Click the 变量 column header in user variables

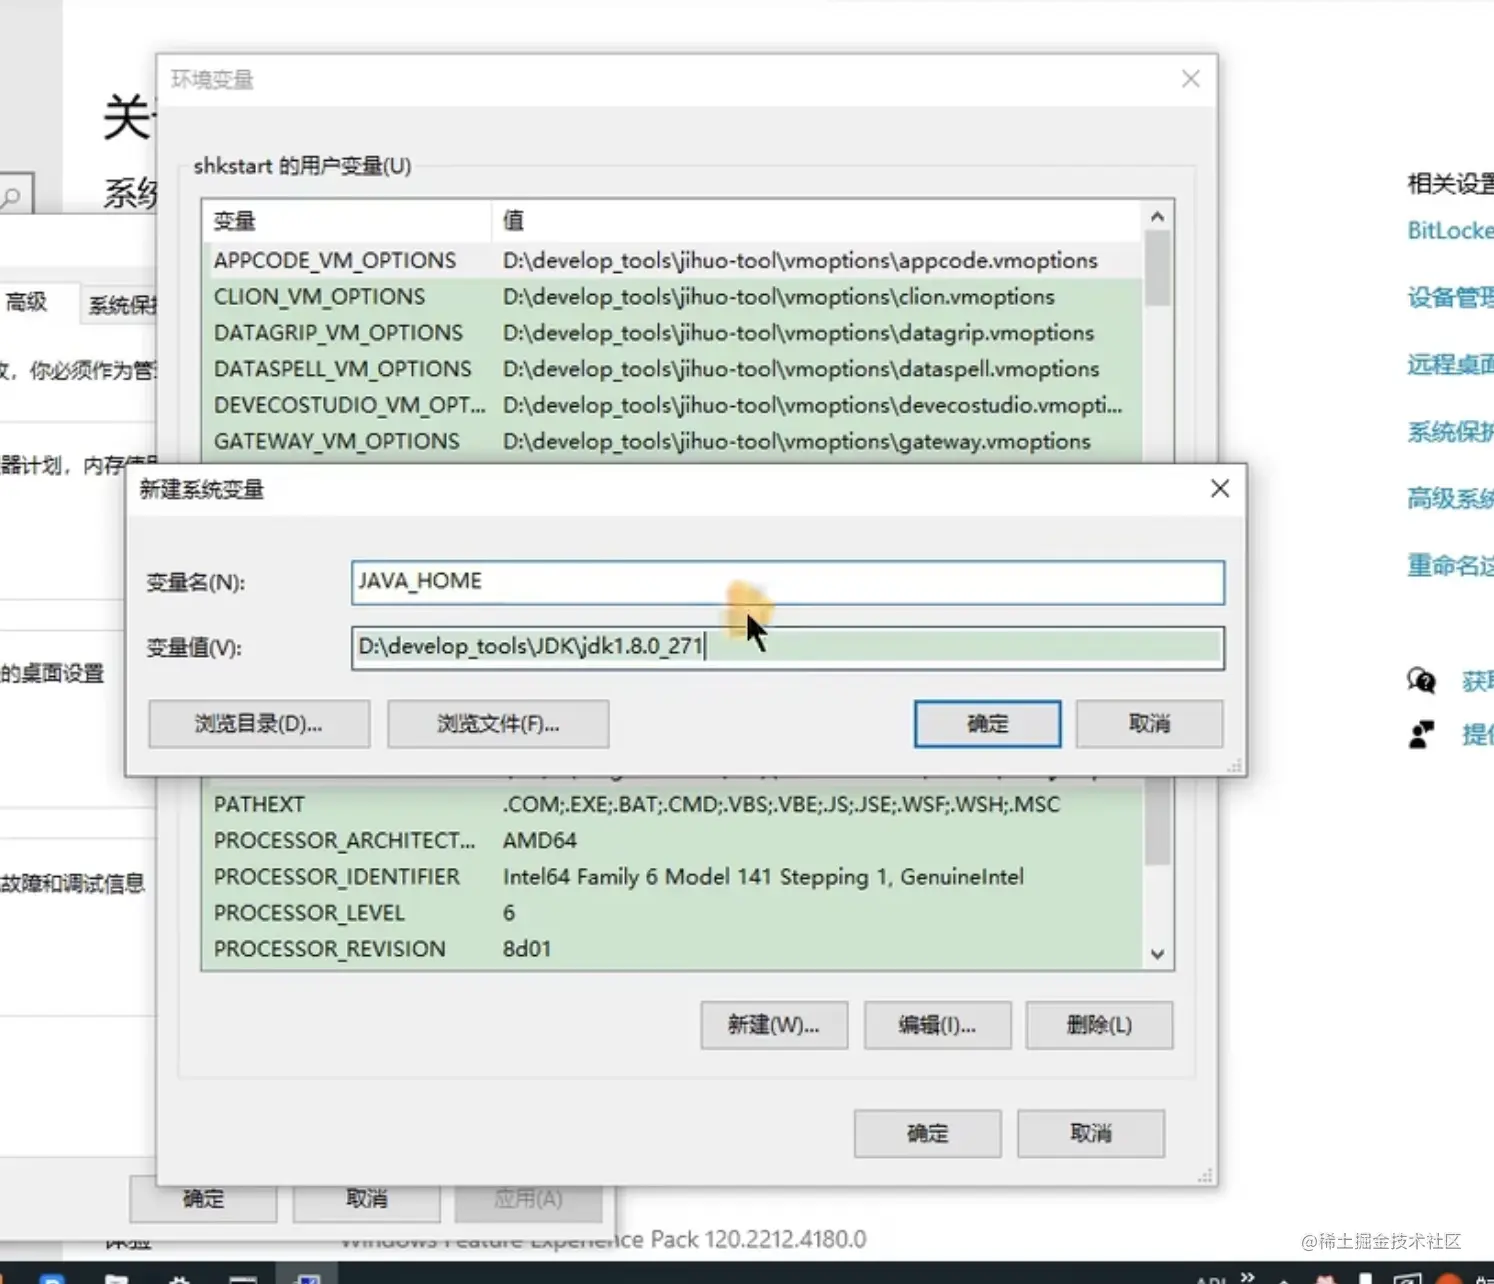point(346,221)
